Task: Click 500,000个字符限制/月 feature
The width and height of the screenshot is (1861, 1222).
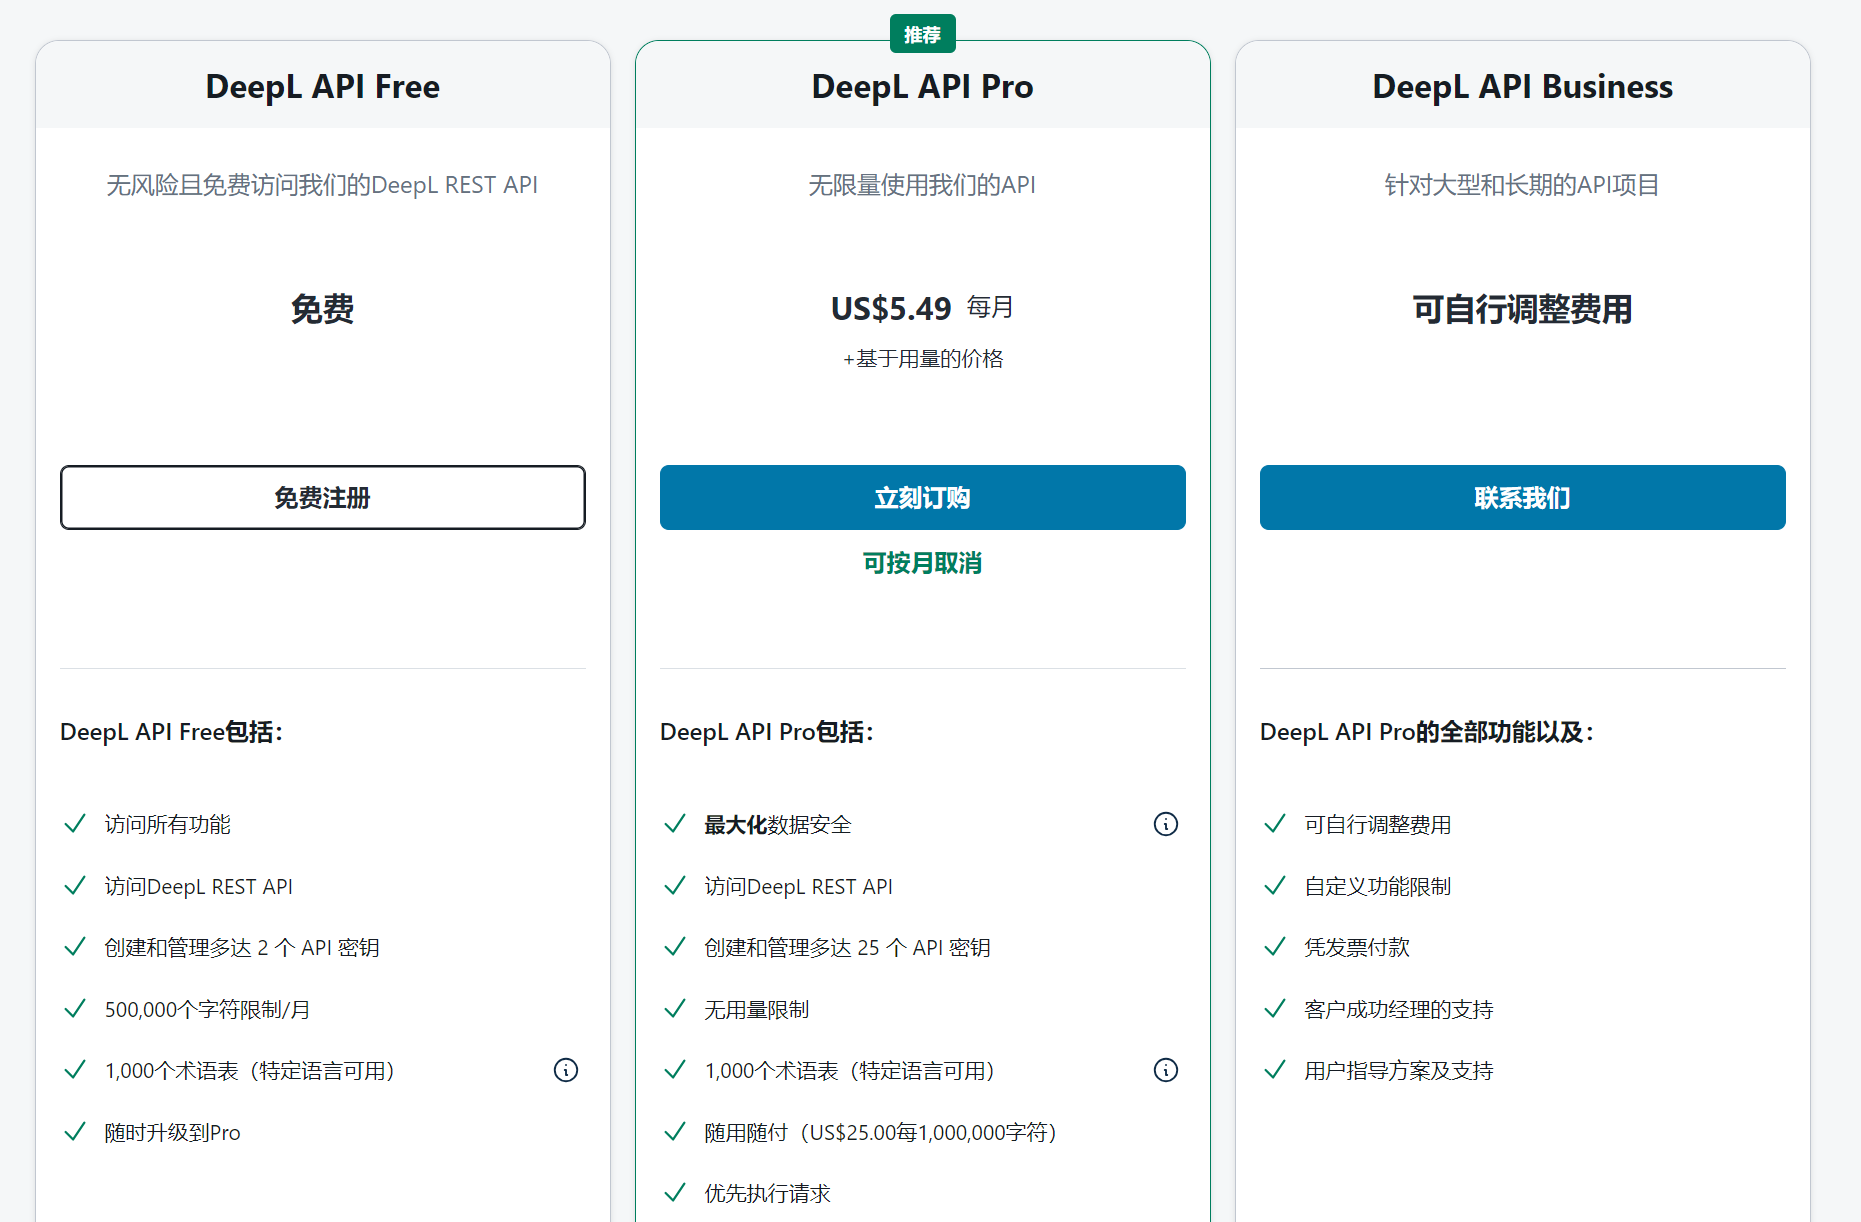Action: coord(207,1009)
